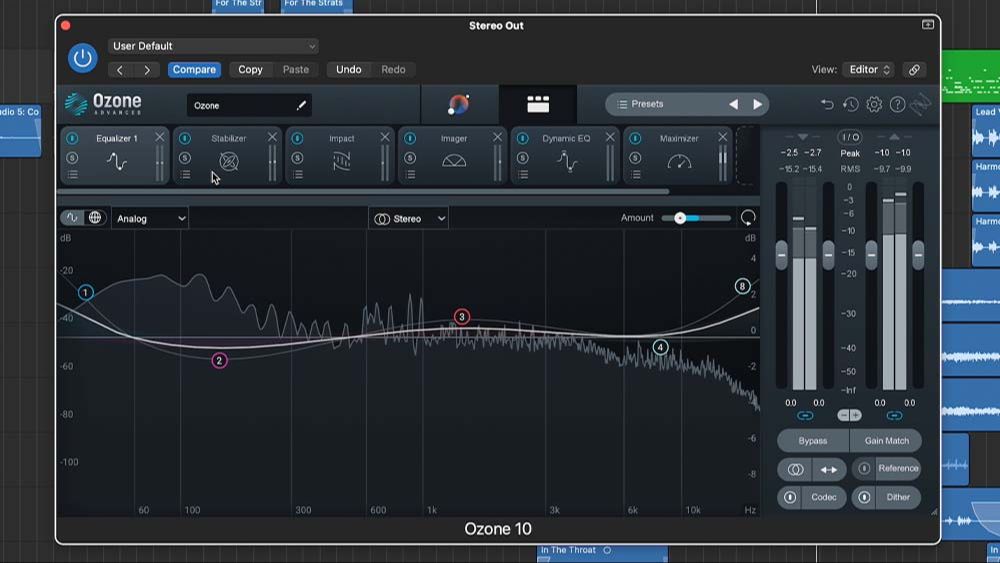This screenshot has height=563, width=1000.
Task: Open the undo history clock icon
Action: 850,104
